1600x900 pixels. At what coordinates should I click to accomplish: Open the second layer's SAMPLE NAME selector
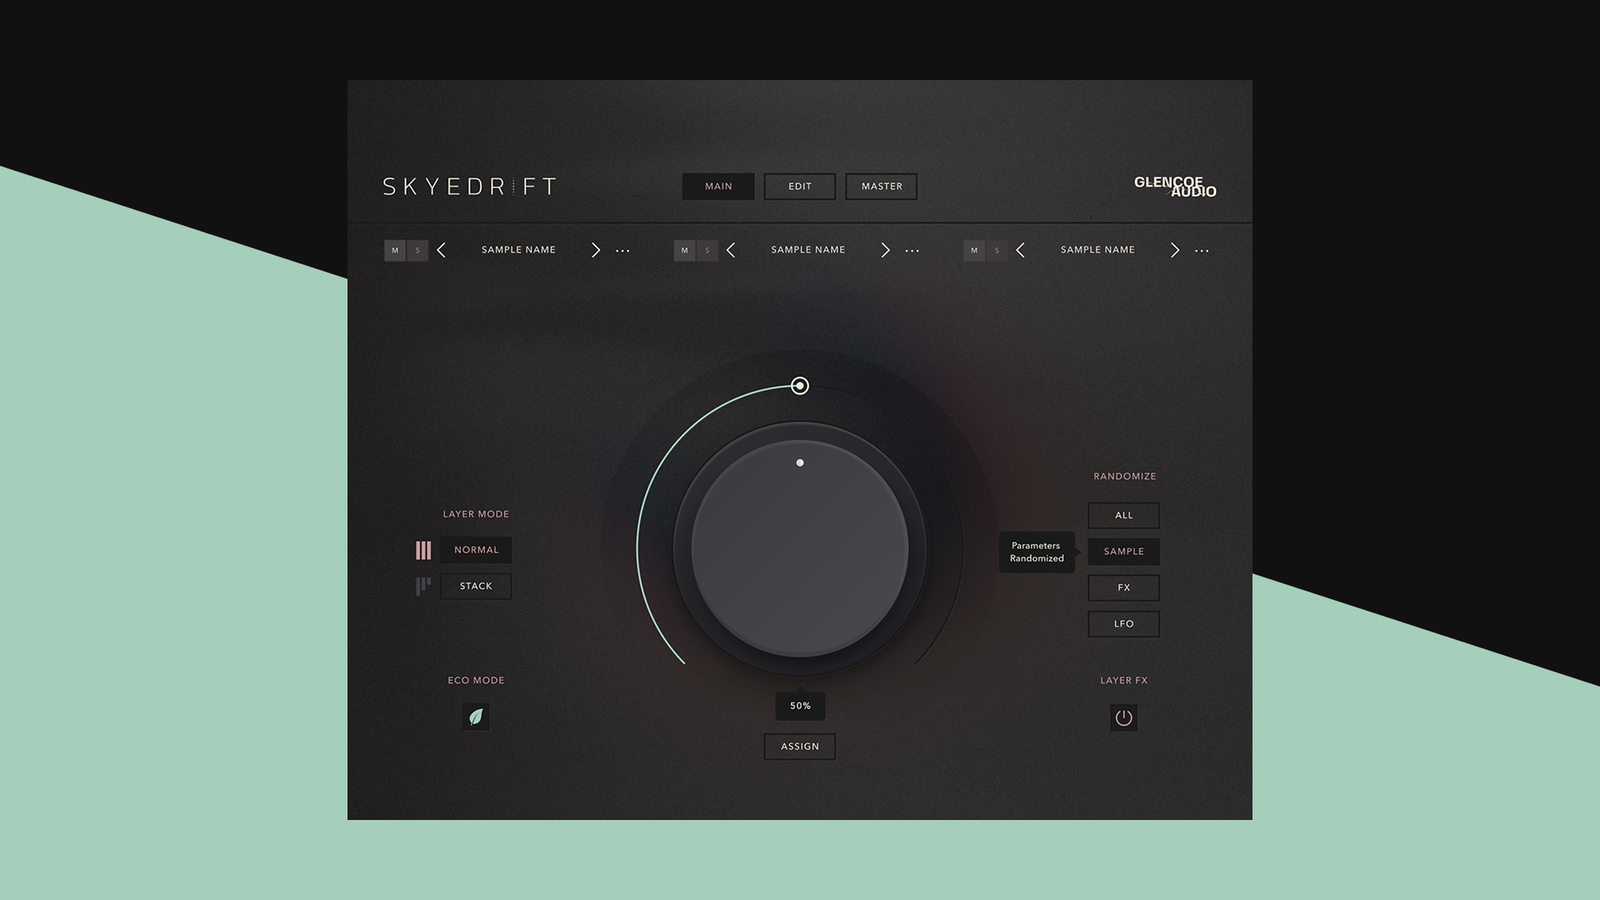808,250
